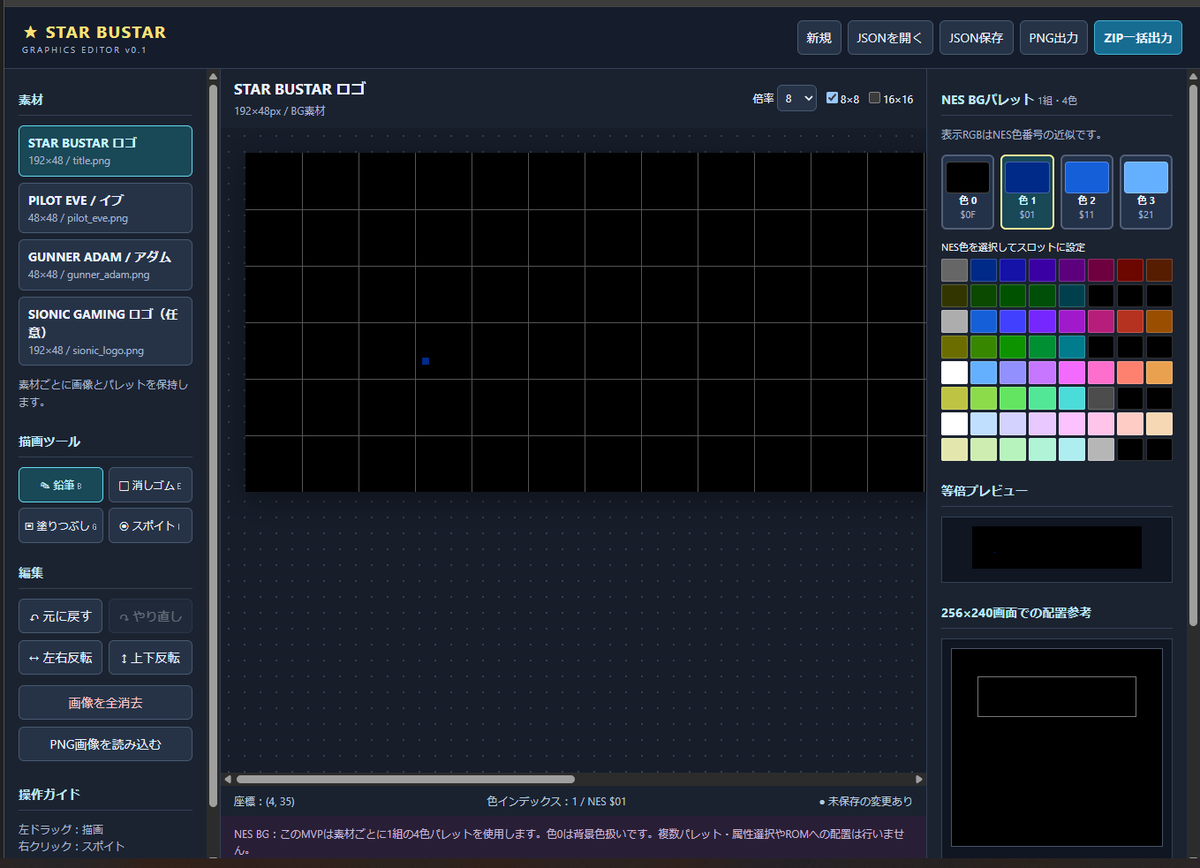This screenshot has width=1200, height=868.
Task: Click the 表示RGBはNES色番号の近似です note
Action: click(x=1021, y=134)
